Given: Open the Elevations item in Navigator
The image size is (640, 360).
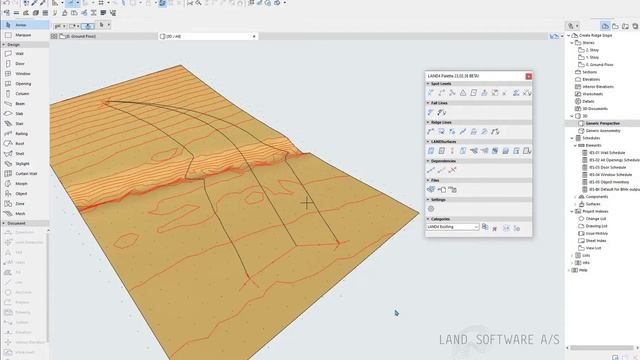Looking at the screenshot, I should coord(587,79).
